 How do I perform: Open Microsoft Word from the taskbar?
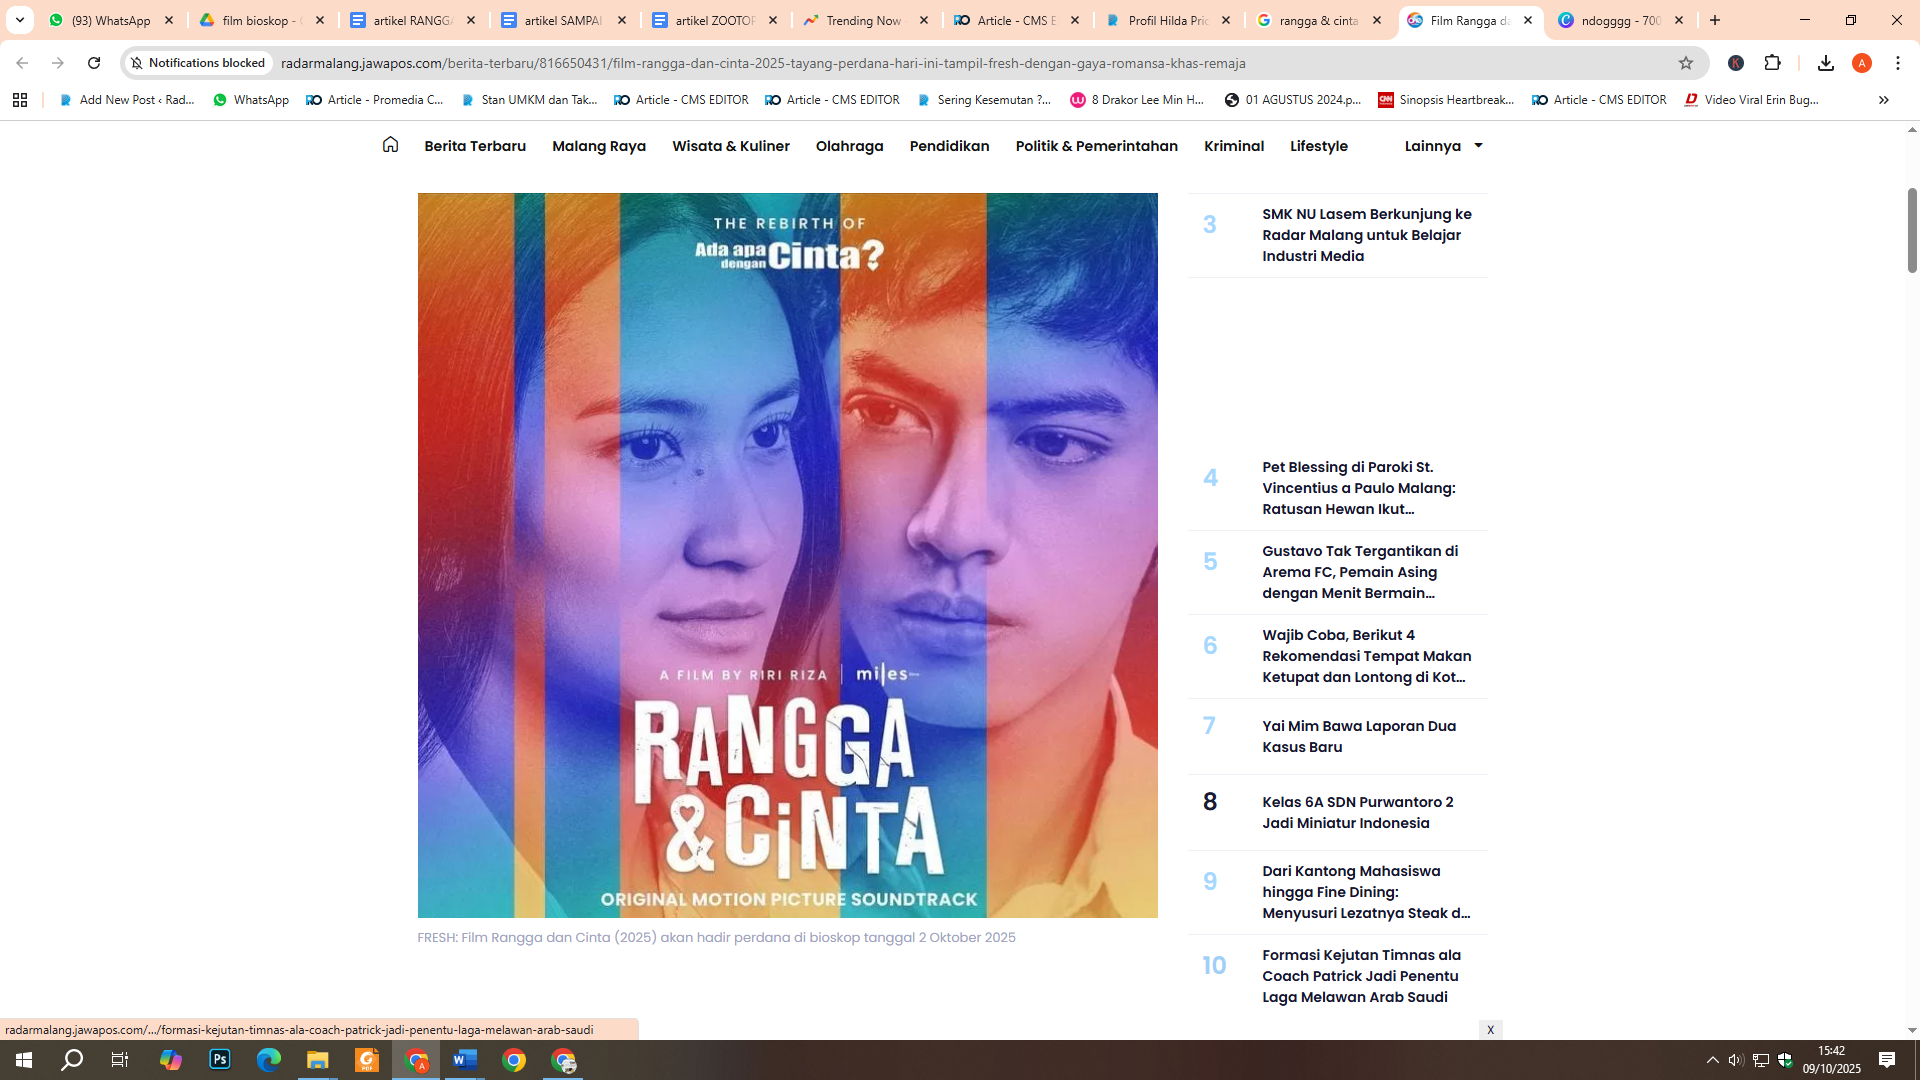tap(465, 1060)
